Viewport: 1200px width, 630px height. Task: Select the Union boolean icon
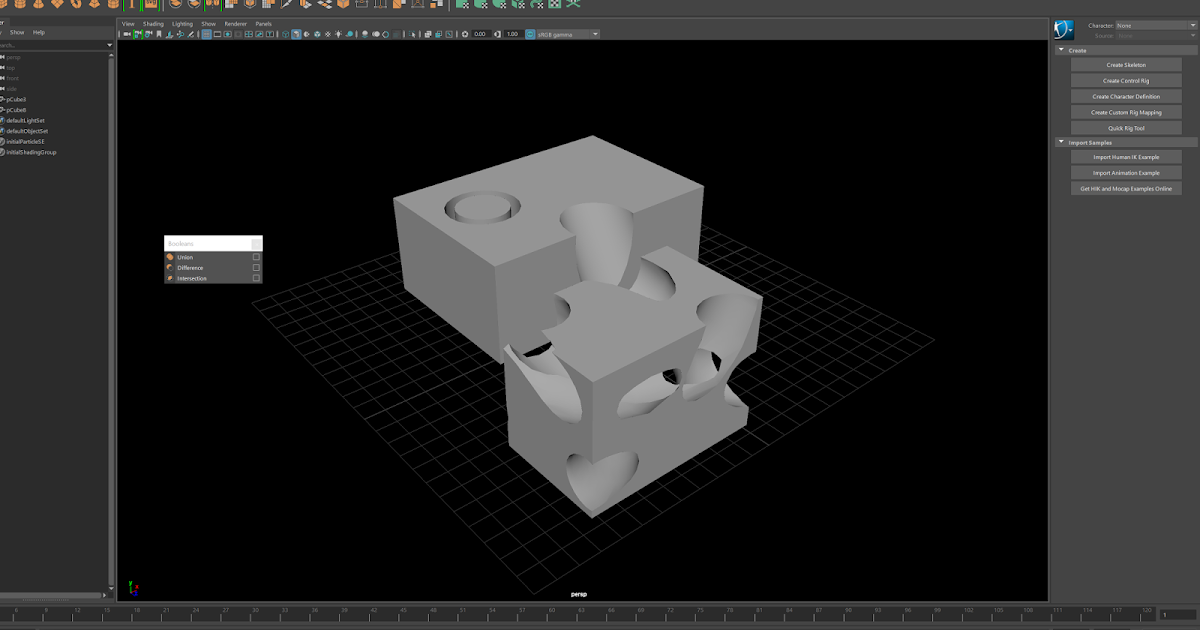pos(170,257)
